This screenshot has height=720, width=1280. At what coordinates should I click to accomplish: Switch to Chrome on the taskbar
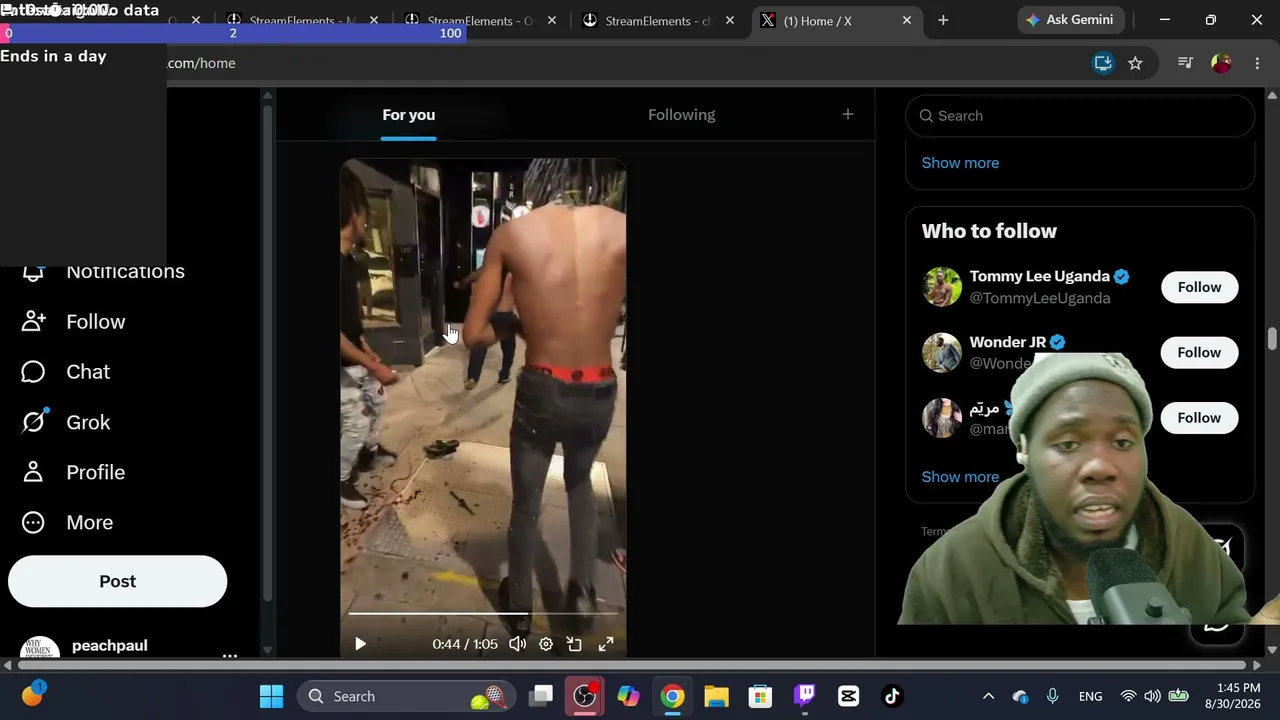[x=672, y=696]
